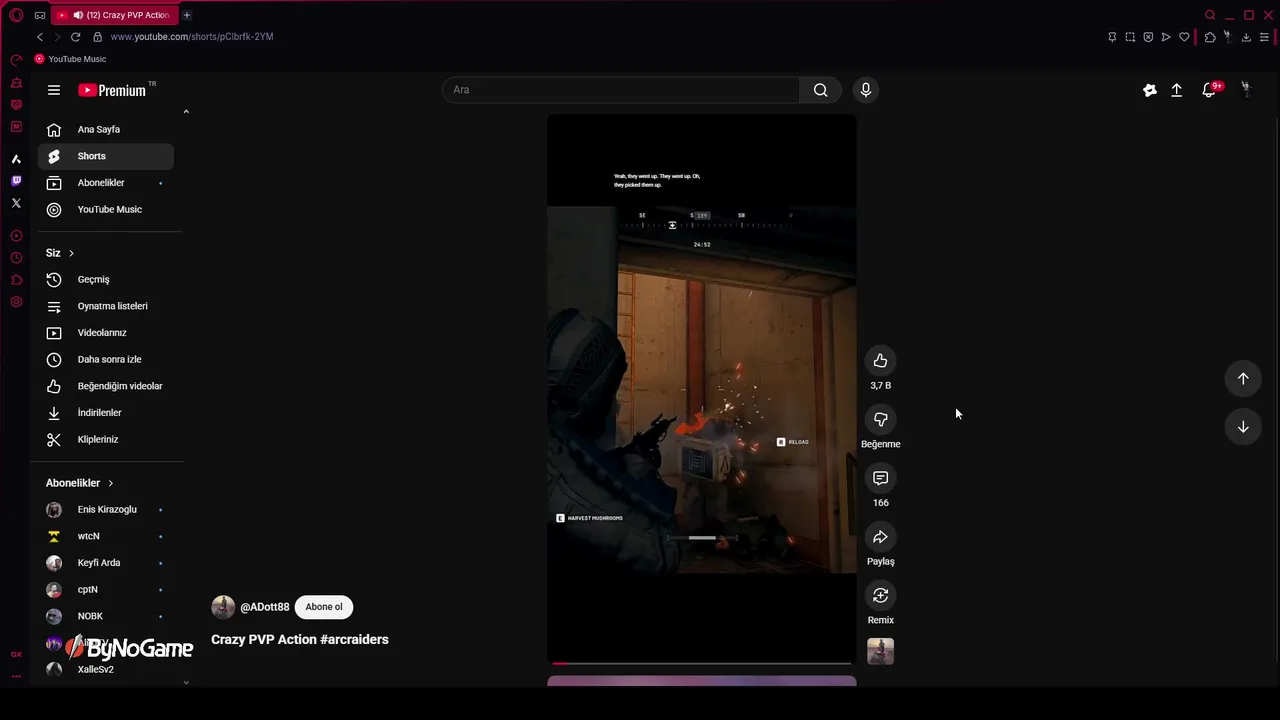Open İndirilenler
Screen dimensions: 1280x720
tap(106, 413)
